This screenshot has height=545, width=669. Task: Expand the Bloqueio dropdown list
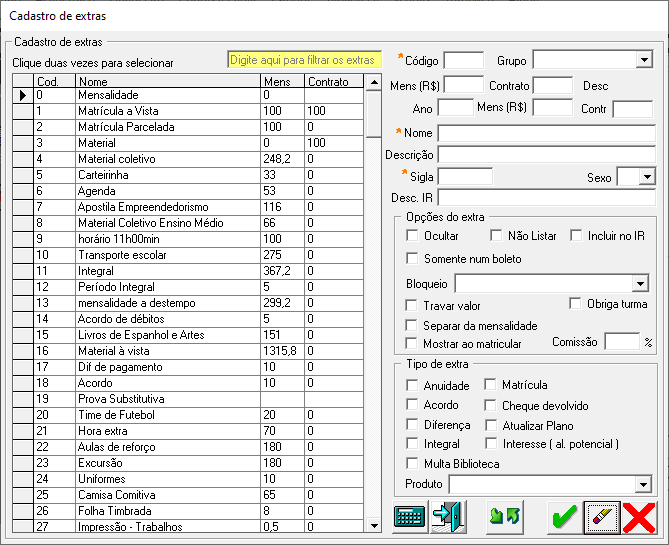point(640,284)
